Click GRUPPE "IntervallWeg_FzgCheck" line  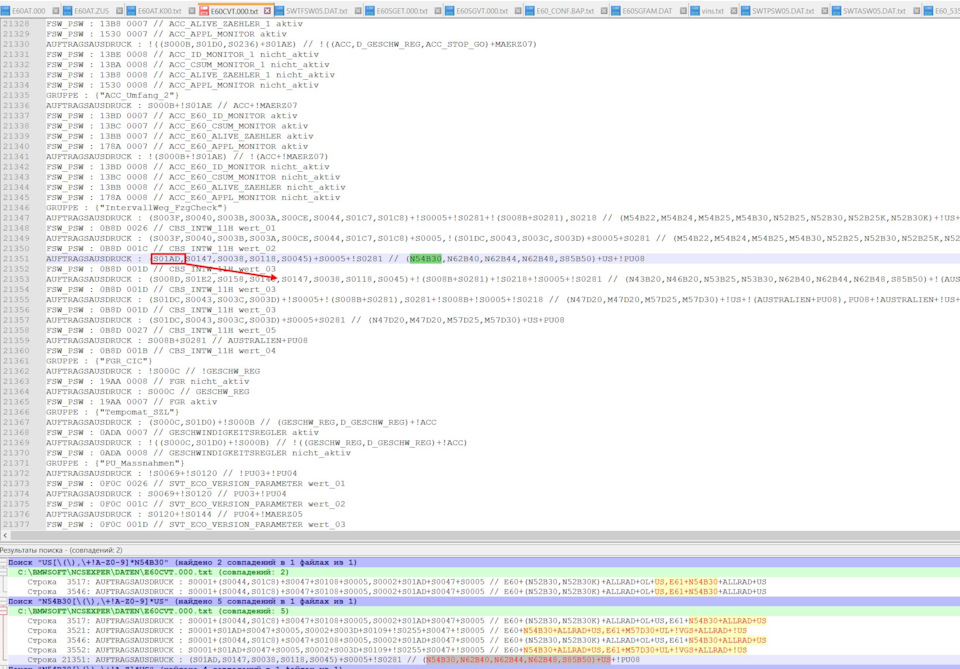(136, 207)
